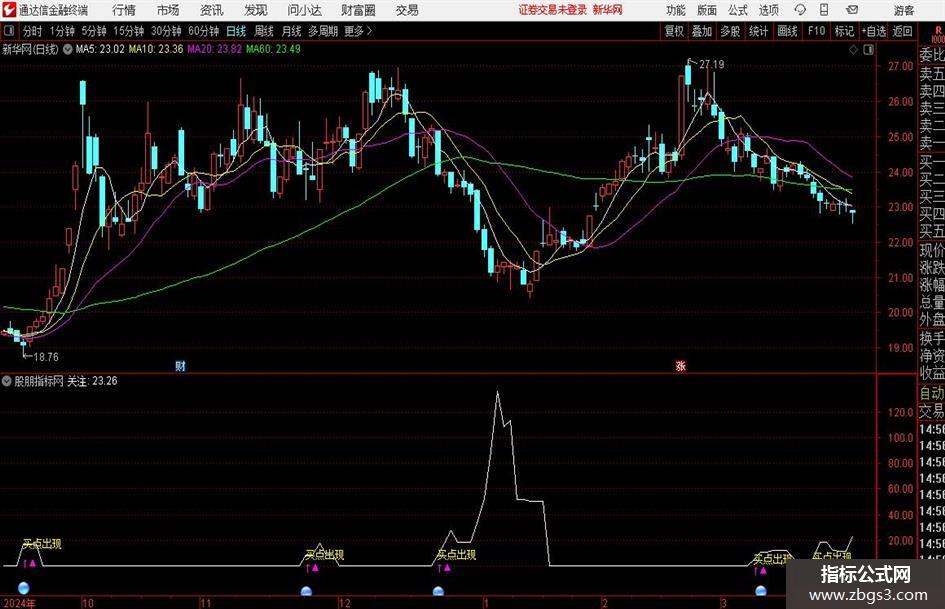This screenshot has width=945, height=609.
Task: Open the 版面 menu
Action: coord(706,10)
